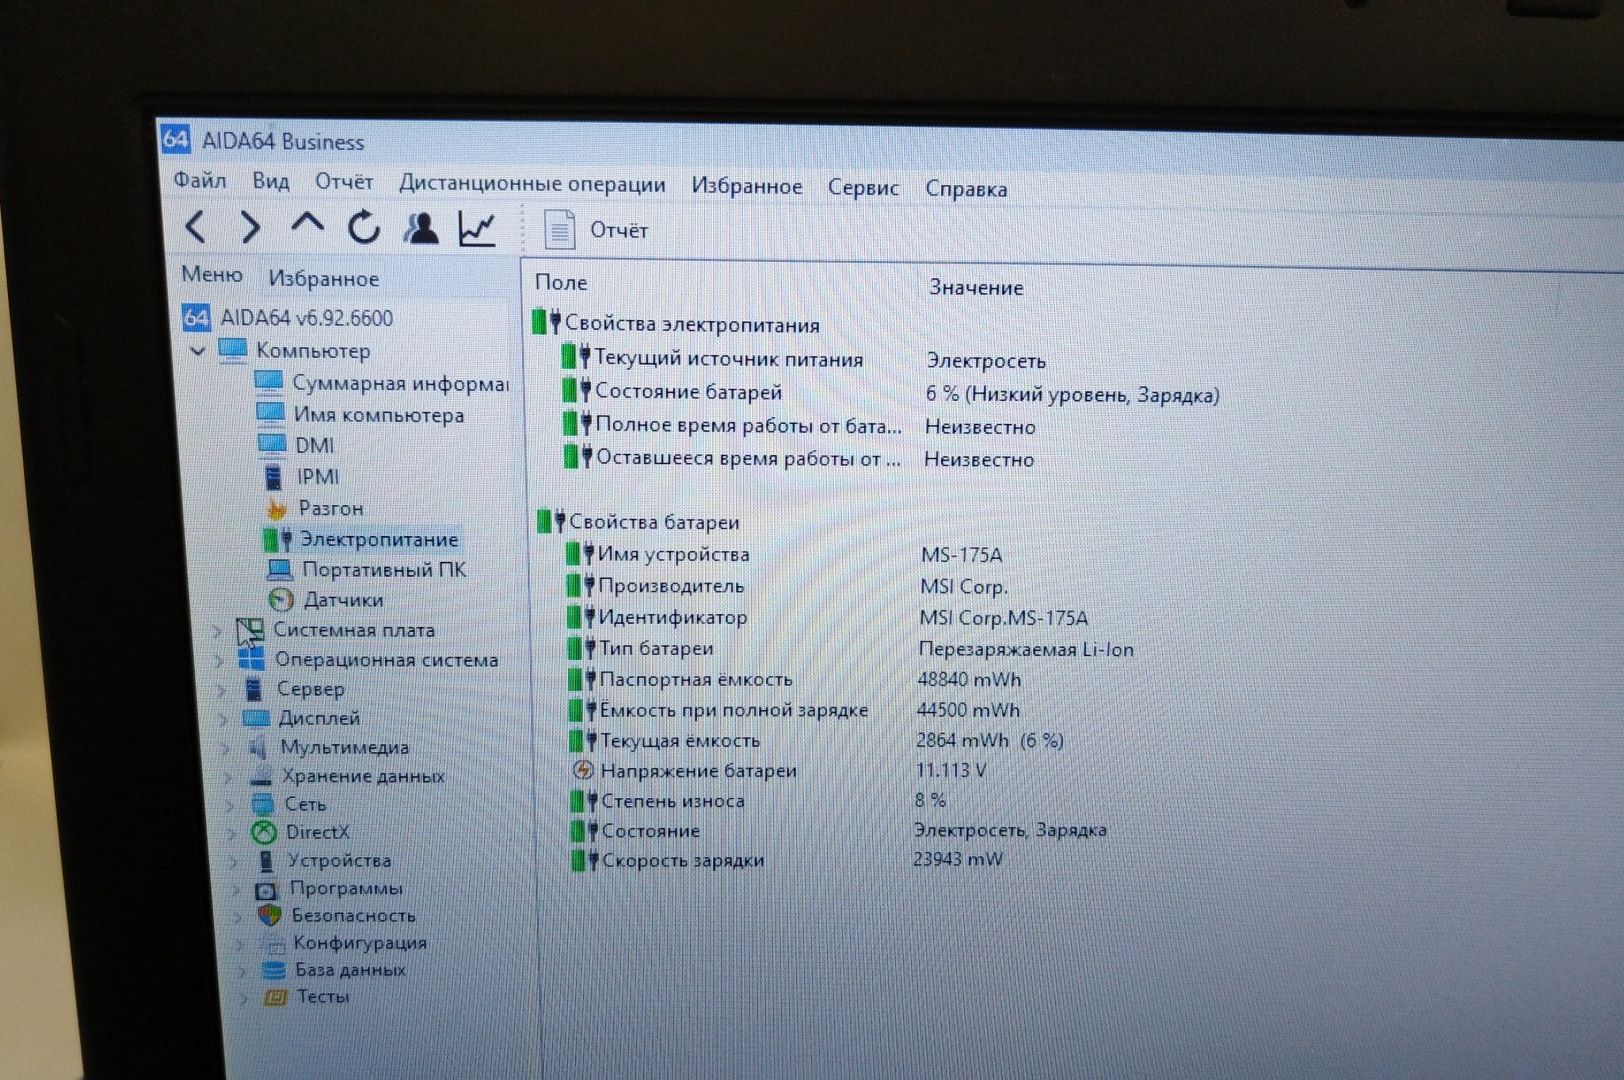The width and height of the screenshot is (1624, 1080).
Task: Expand the Хранение данных node
Action: tap(228, 776)
